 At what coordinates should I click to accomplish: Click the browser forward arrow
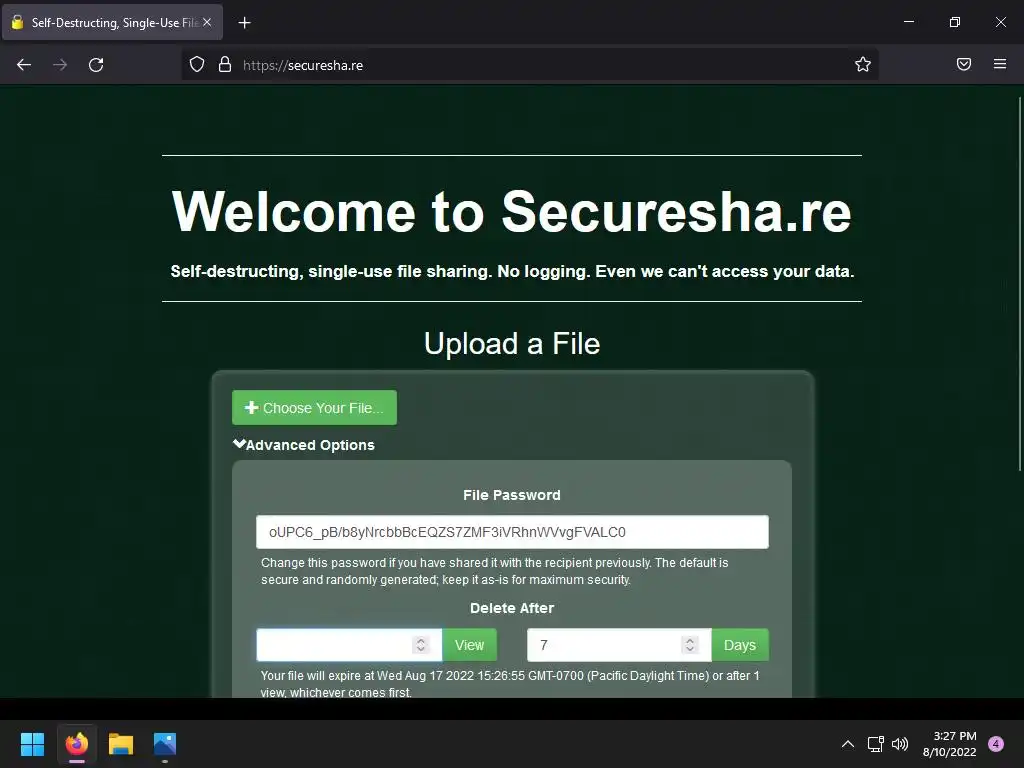pos(60,65)
